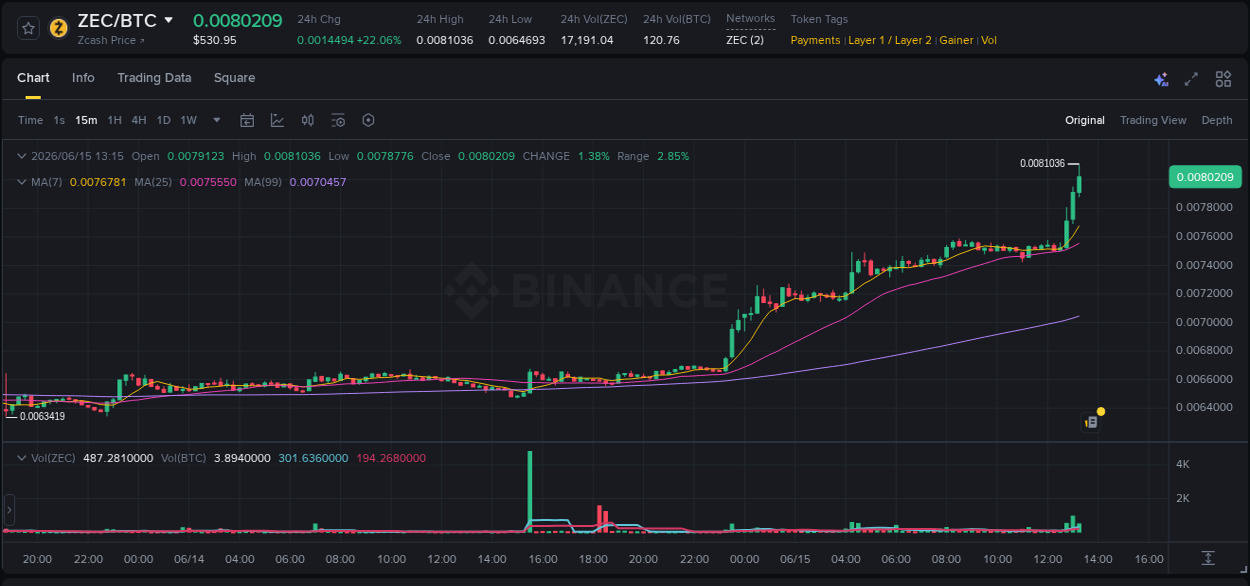Screen dimensions: 1250x586
Task: Click the Networks label
Action: tap(750, 19)
